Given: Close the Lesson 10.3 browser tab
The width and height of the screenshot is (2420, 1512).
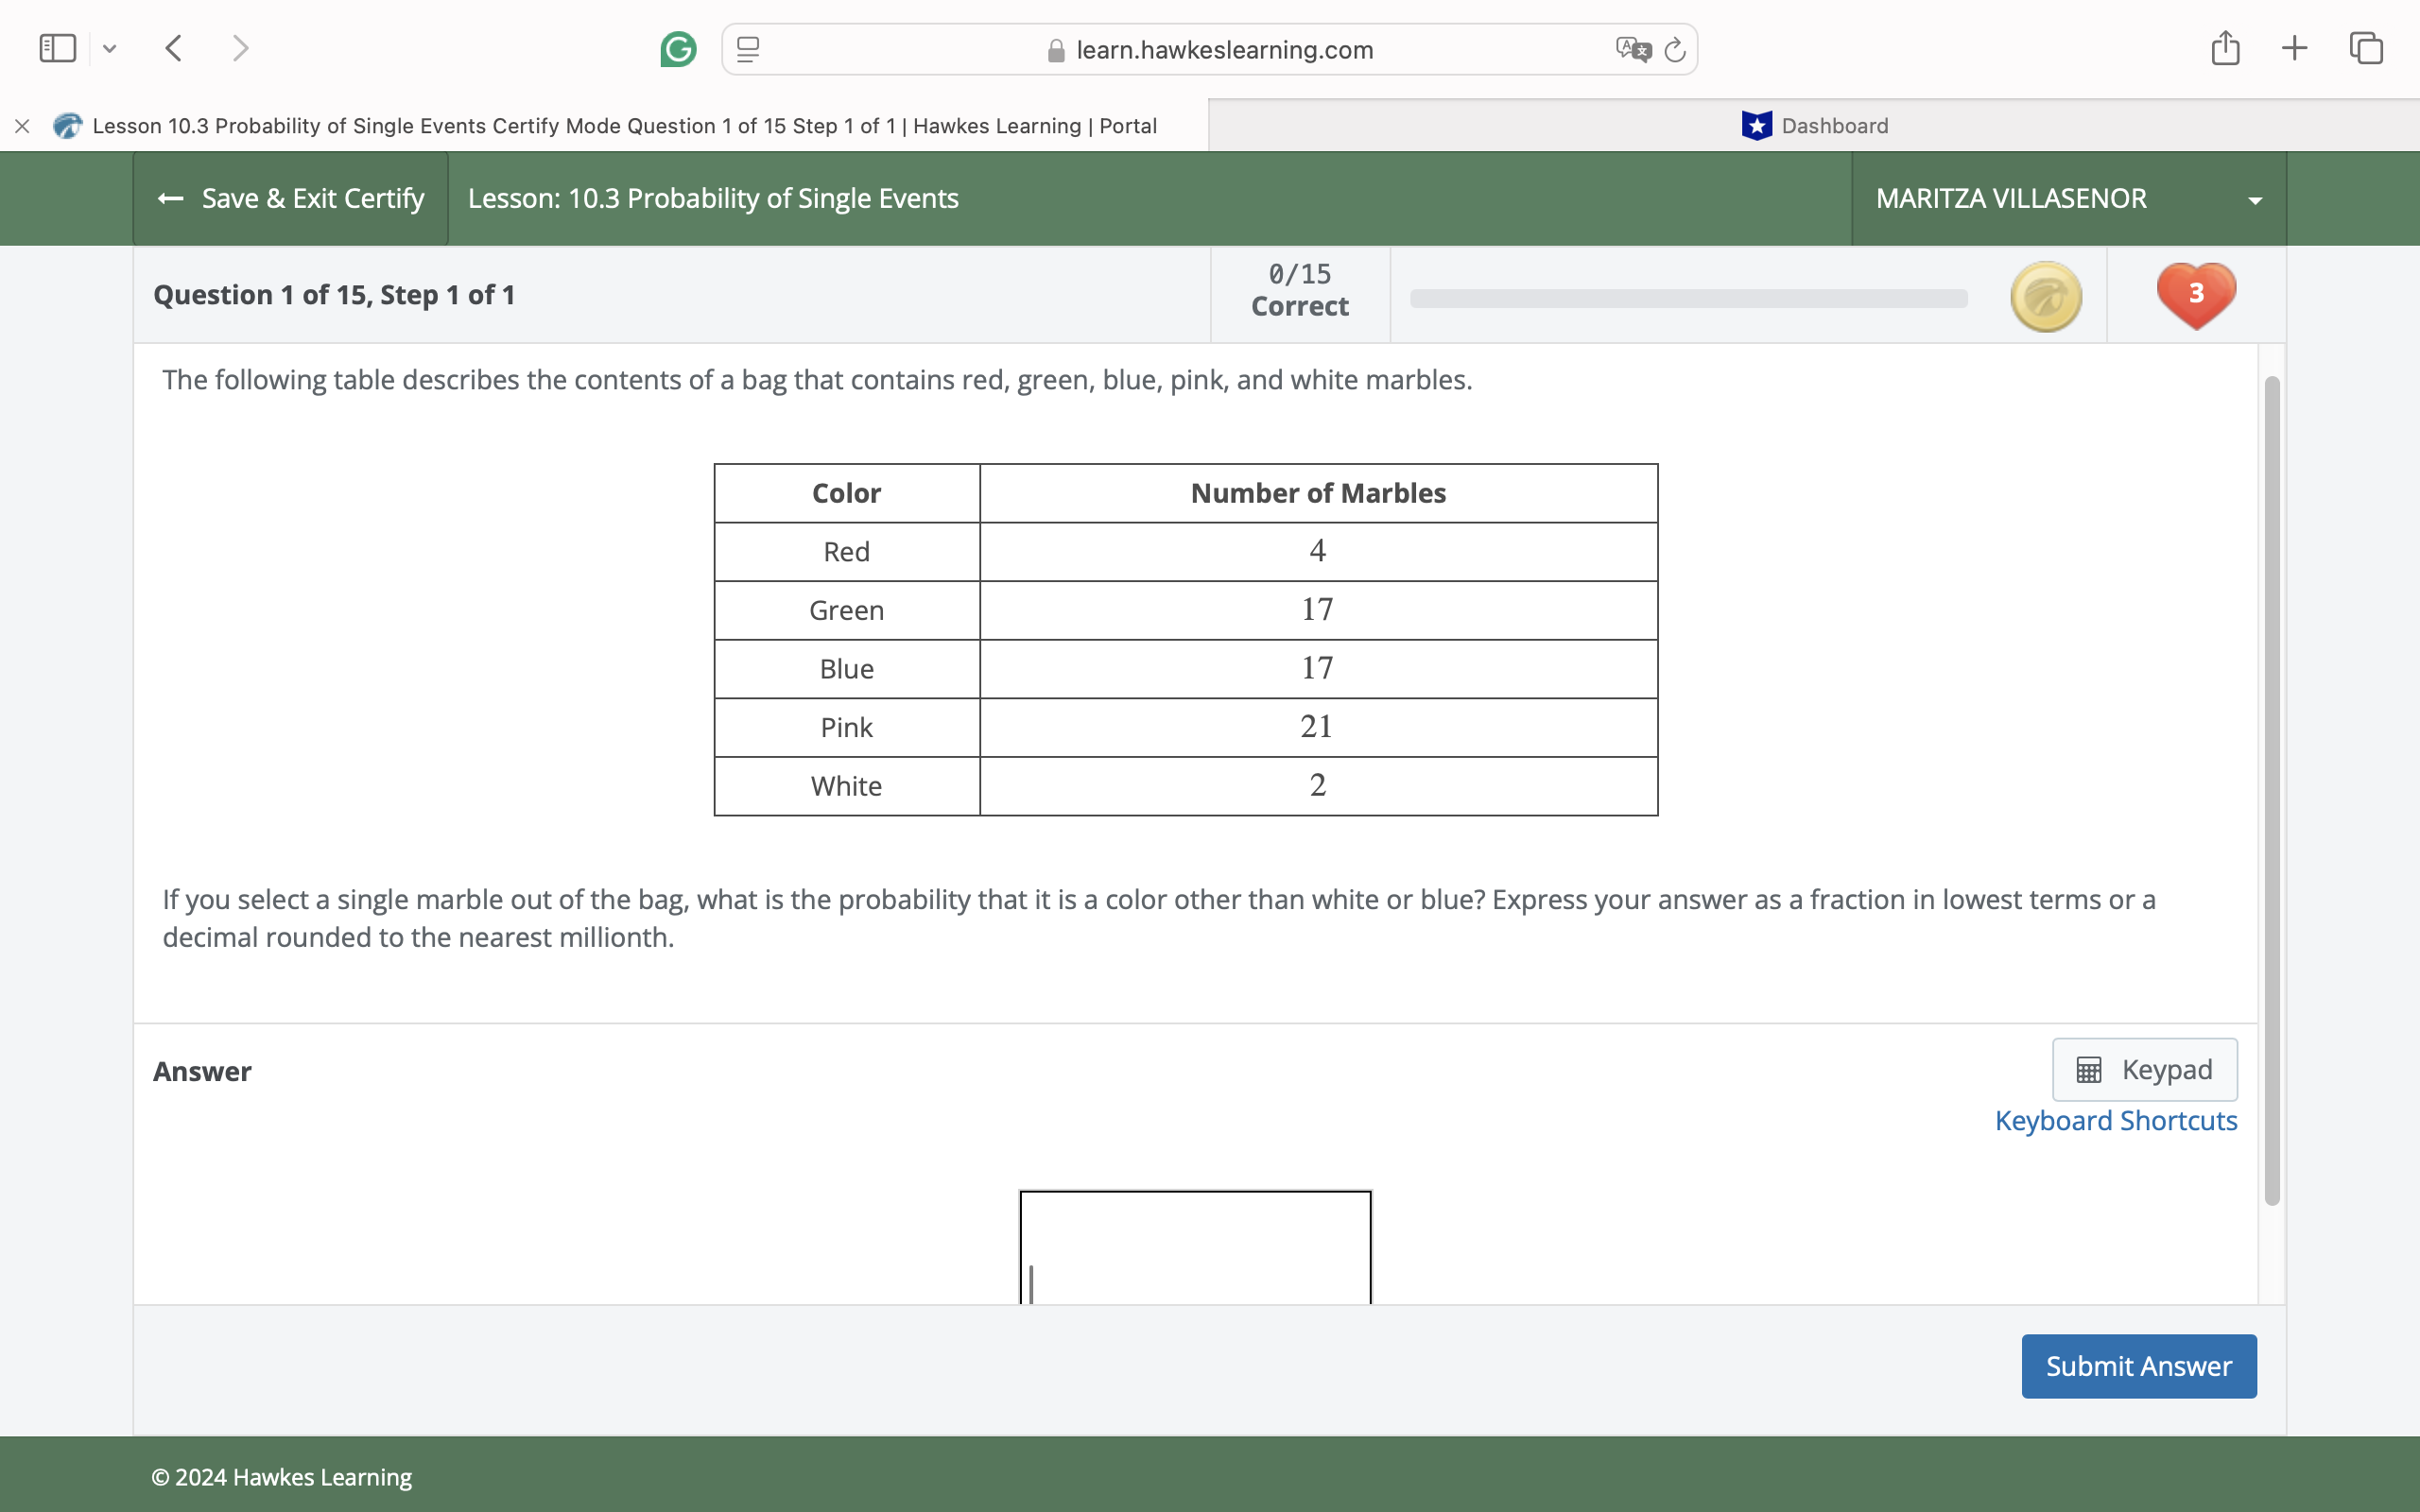Looking at the screenshot, I should tap(21, 125).
